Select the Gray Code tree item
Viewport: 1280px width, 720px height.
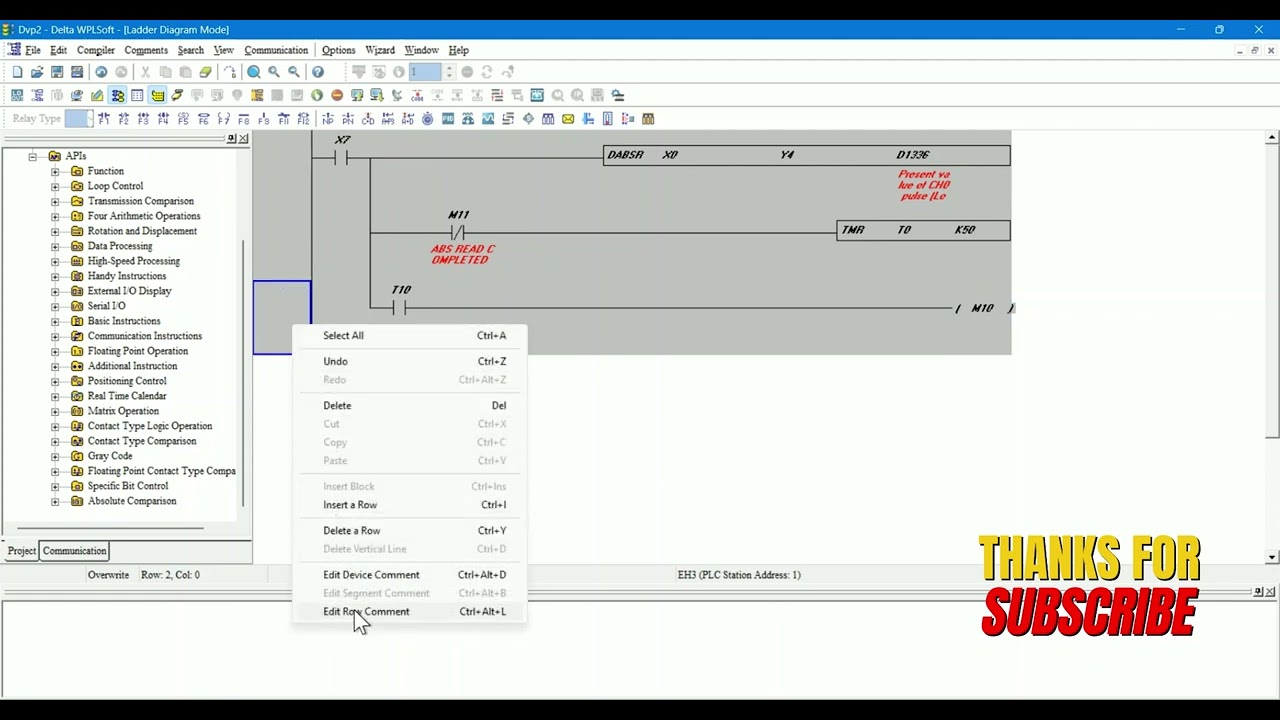coord(110,456)
